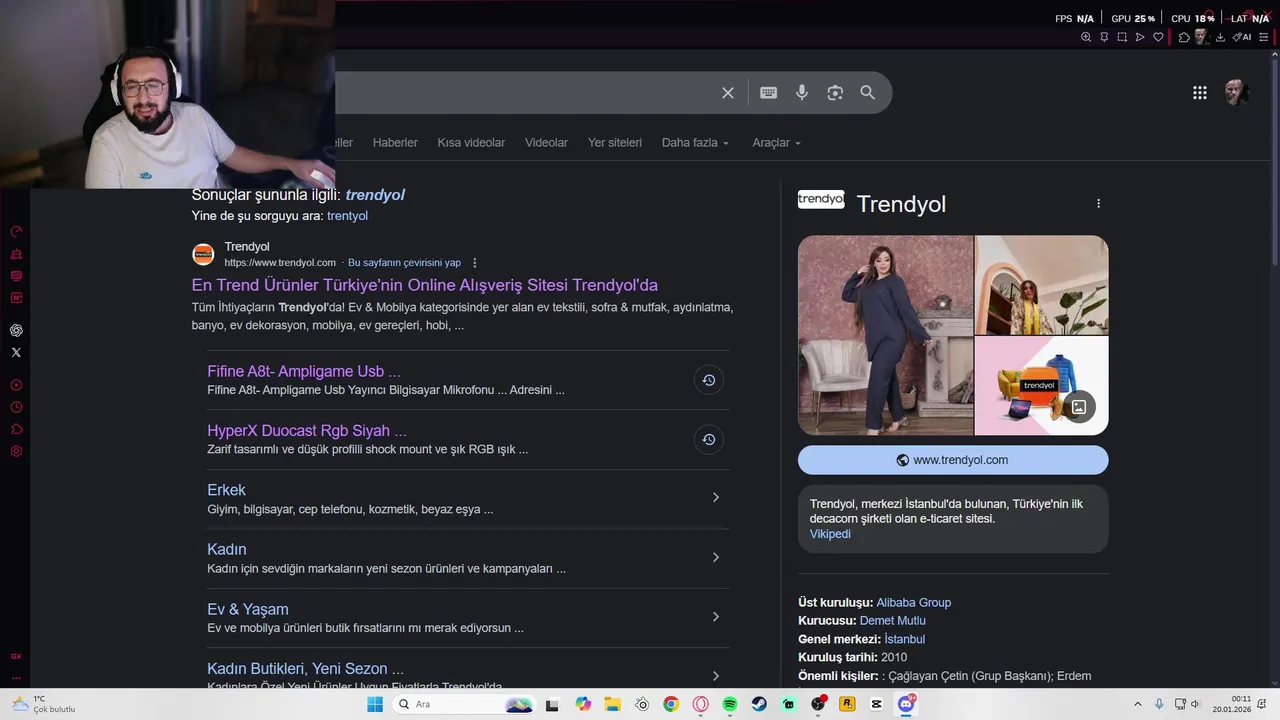
Task: Open Windows Start menu
Action: click(x=375, y=704)
